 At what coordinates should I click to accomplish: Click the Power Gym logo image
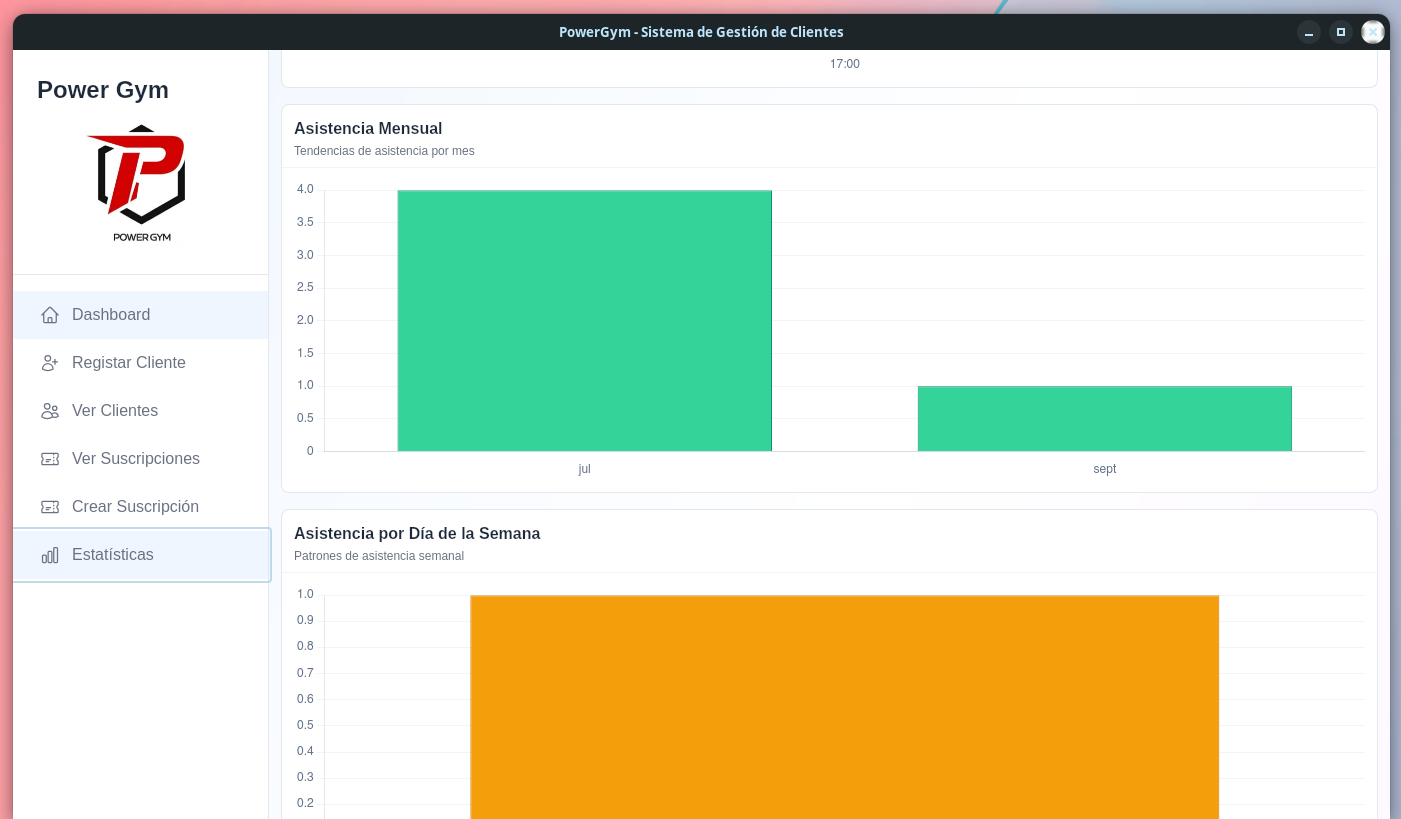coord(141,184)
